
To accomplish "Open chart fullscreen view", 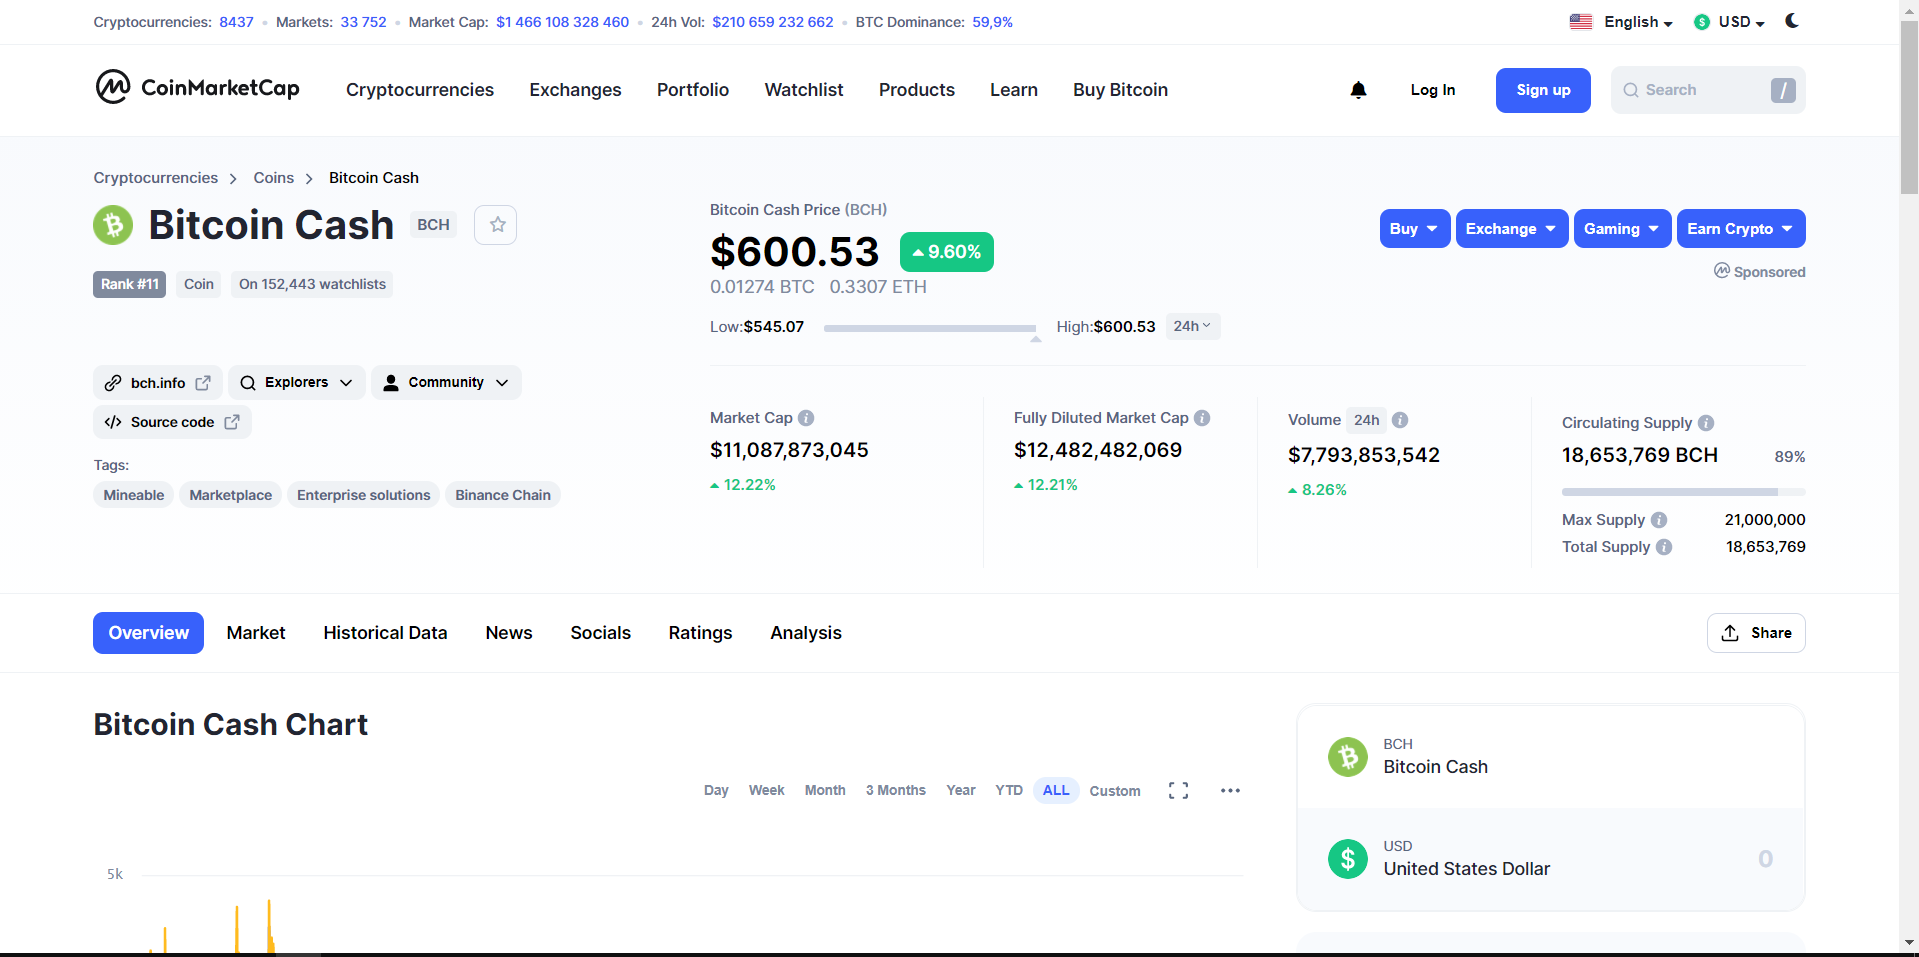I will pyautogui.click(x=1178, y=791).
